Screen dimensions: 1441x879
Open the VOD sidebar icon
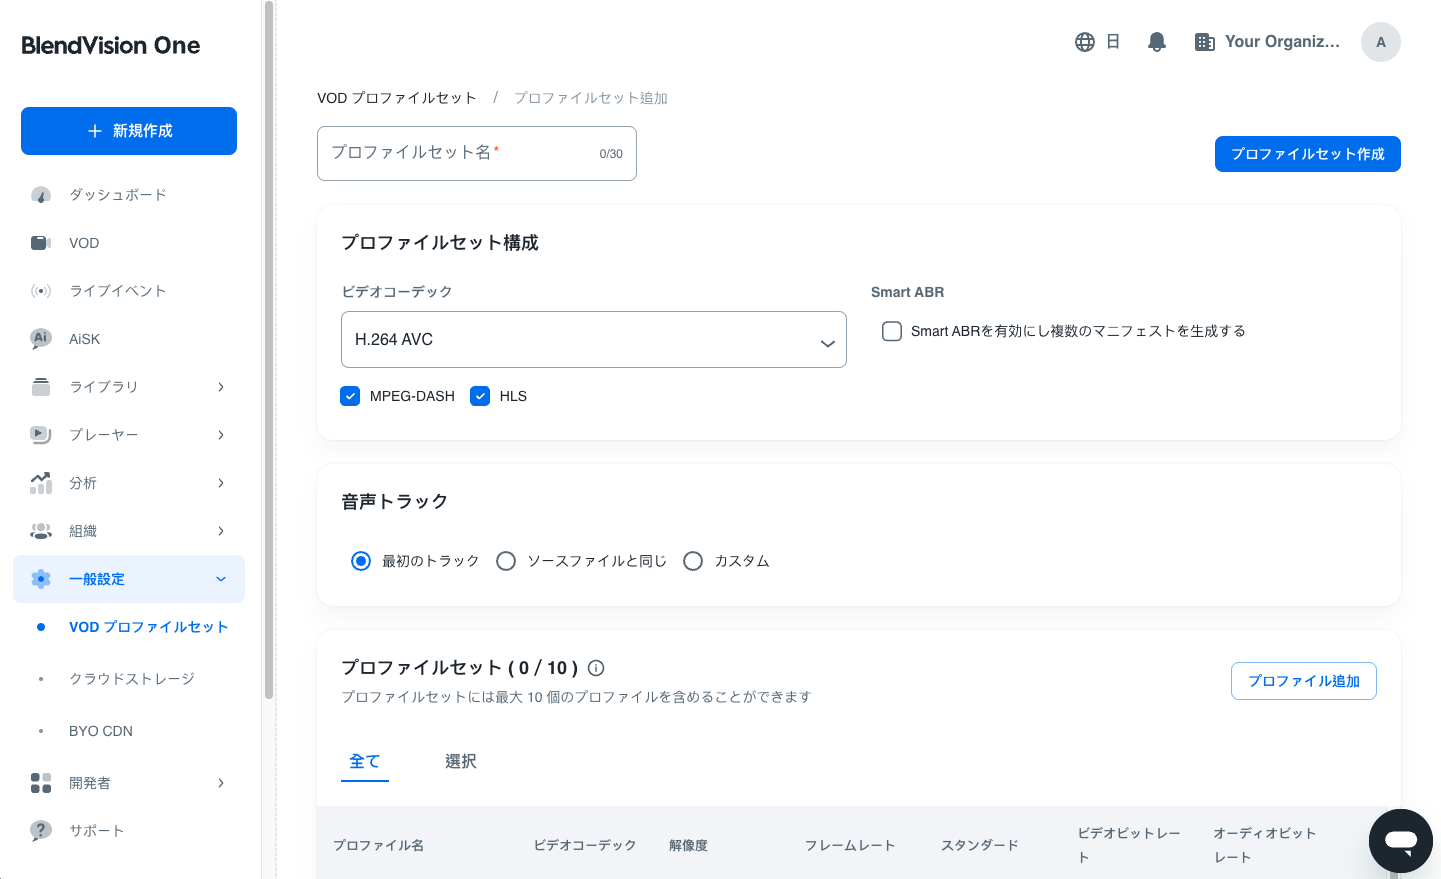tap(41, 243)
